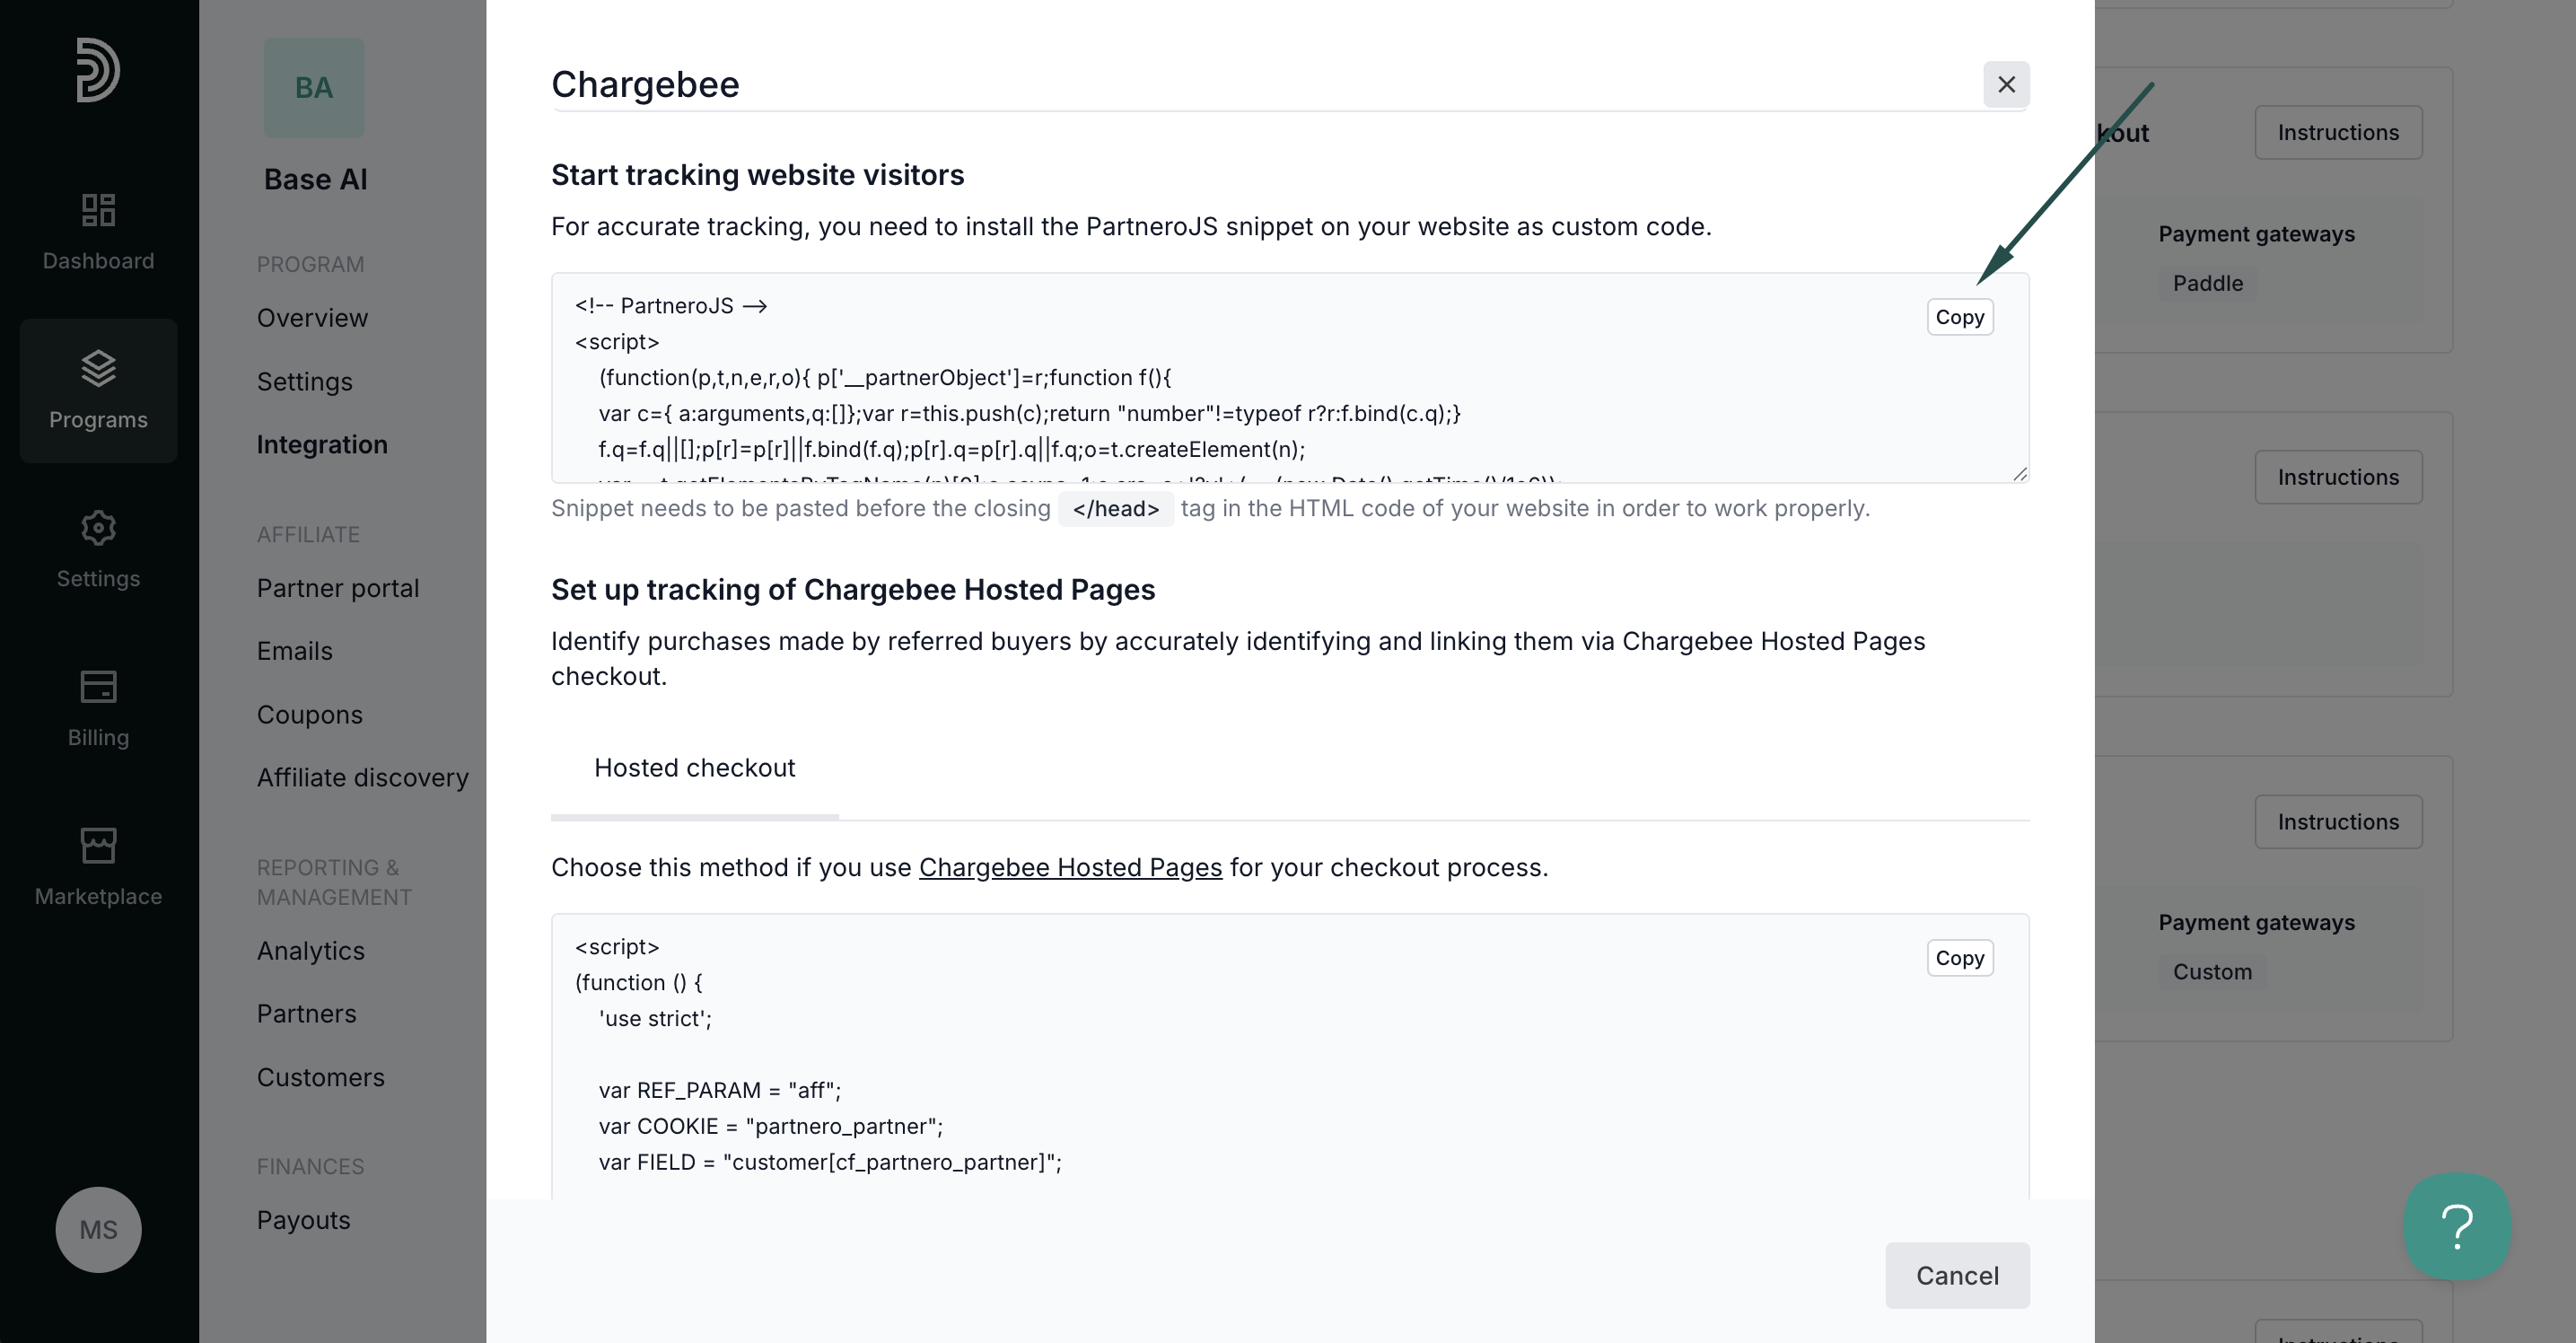Viewport: 2576px width, 1343px height.
Task: Open the Dashboard grid icon
Action: [x=98, y=210]
